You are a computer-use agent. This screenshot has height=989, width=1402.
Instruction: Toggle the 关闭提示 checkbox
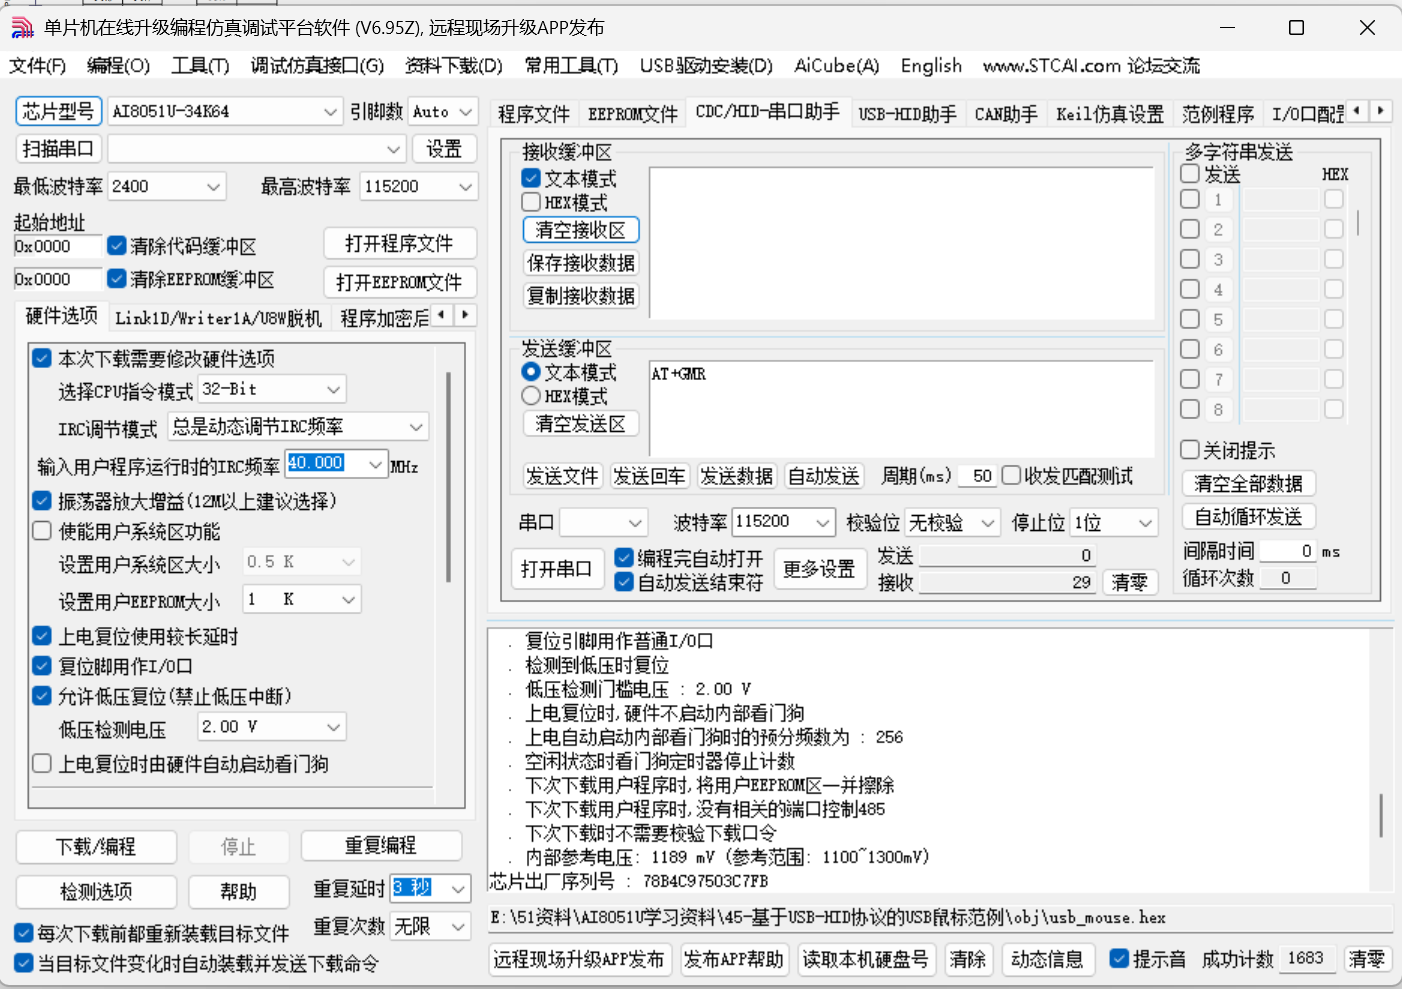[x=1188, y=450]
